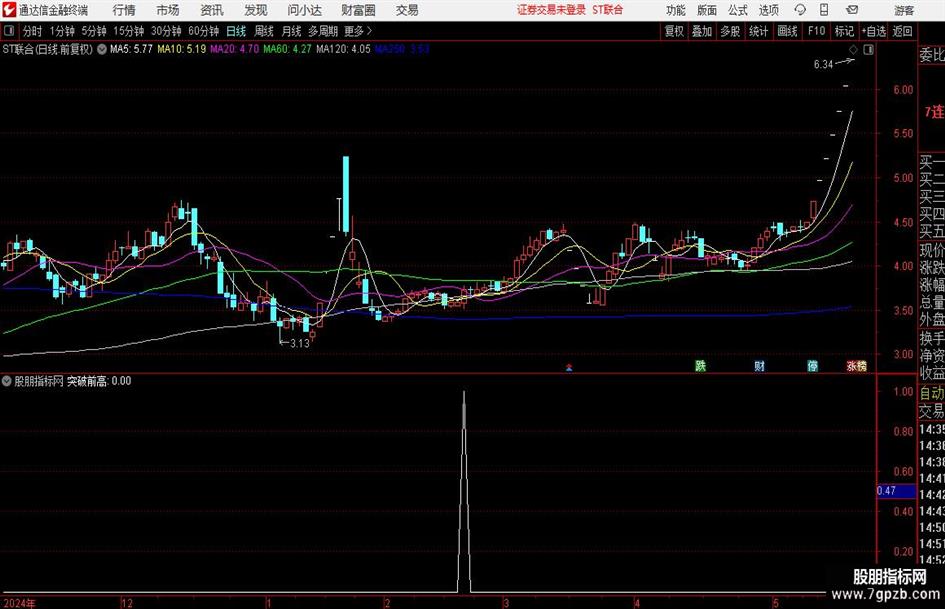Click the 财 event marker
This screenshot has width=945, height=609.
click(x=759, y=365)
